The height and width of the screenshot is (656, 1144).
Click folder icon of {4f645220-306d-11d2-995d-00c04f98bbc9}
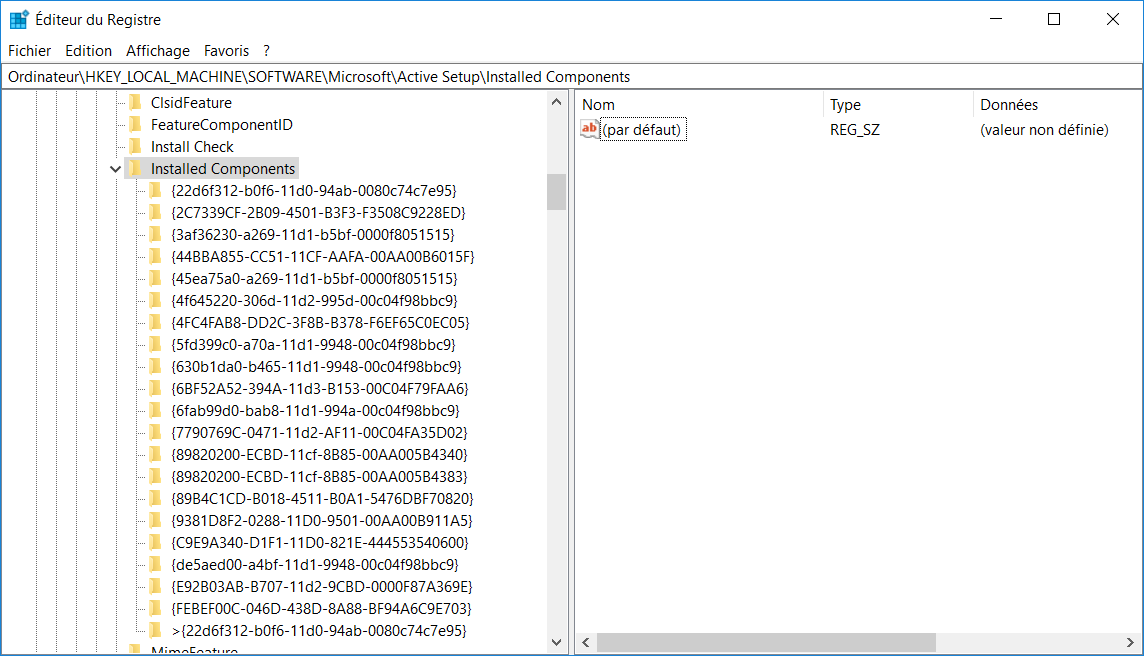click(155, 300)
